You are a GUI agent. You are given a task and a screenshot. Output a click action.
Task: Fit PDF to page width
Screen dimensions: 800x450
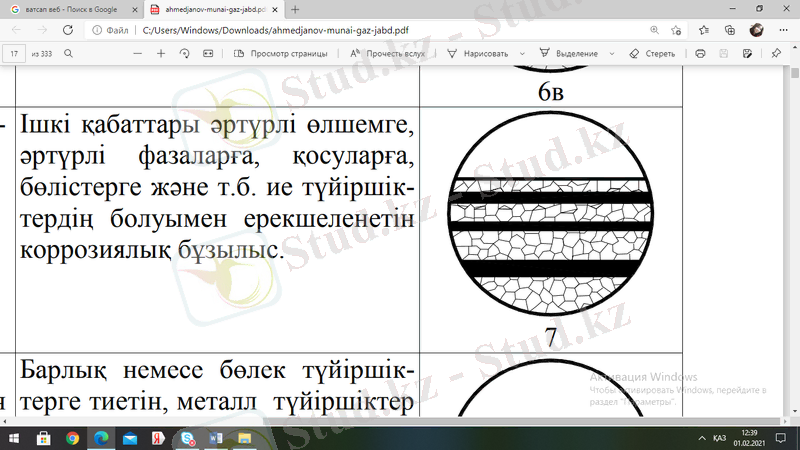(x=208, y=54)
